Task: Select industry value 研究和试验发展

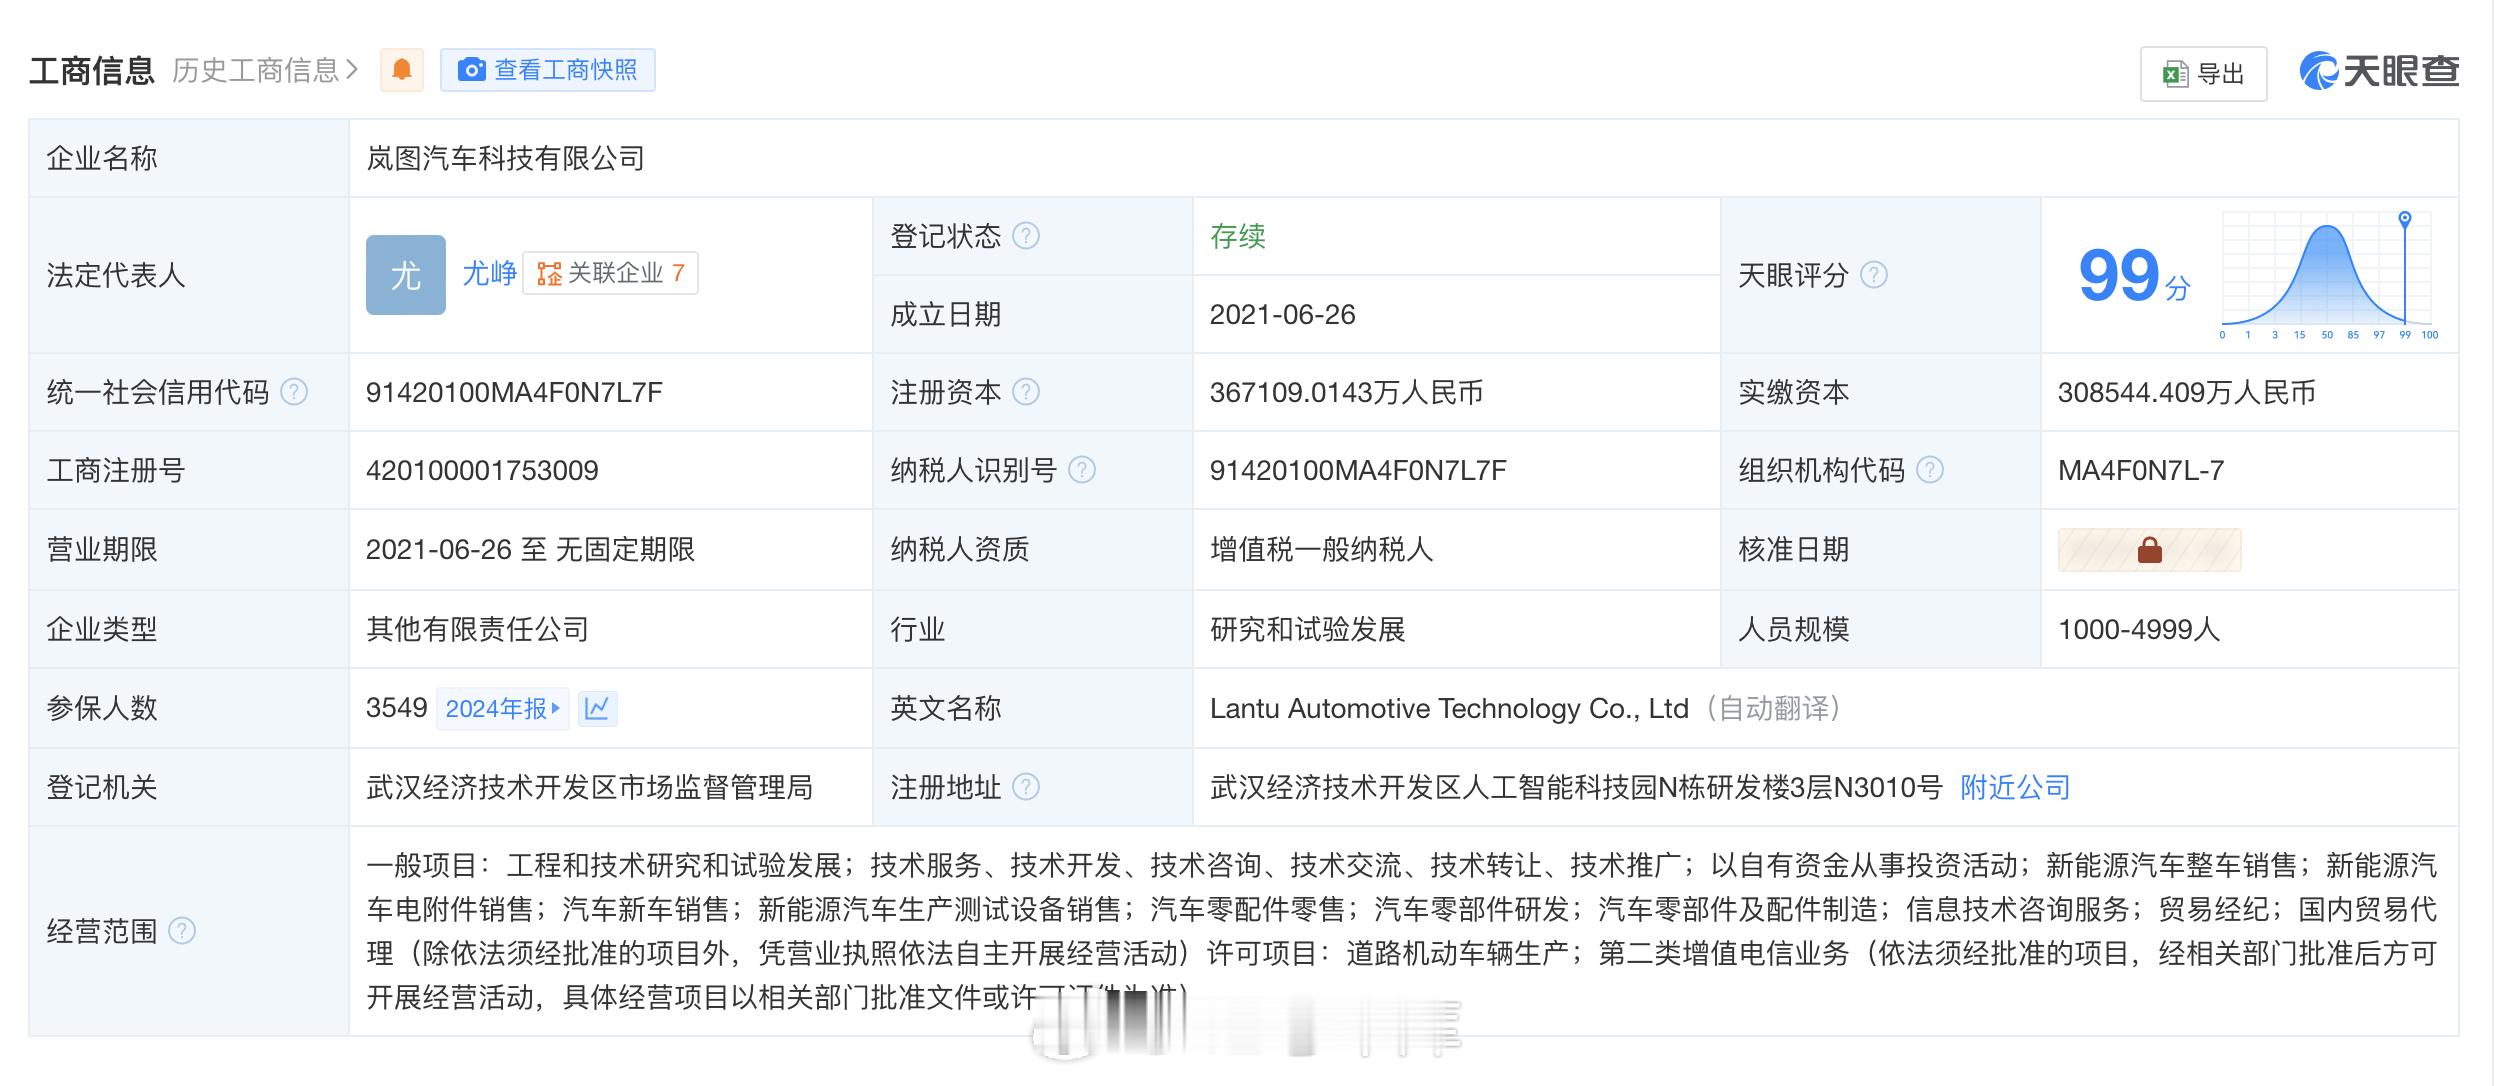Action: coord(1308,629)
